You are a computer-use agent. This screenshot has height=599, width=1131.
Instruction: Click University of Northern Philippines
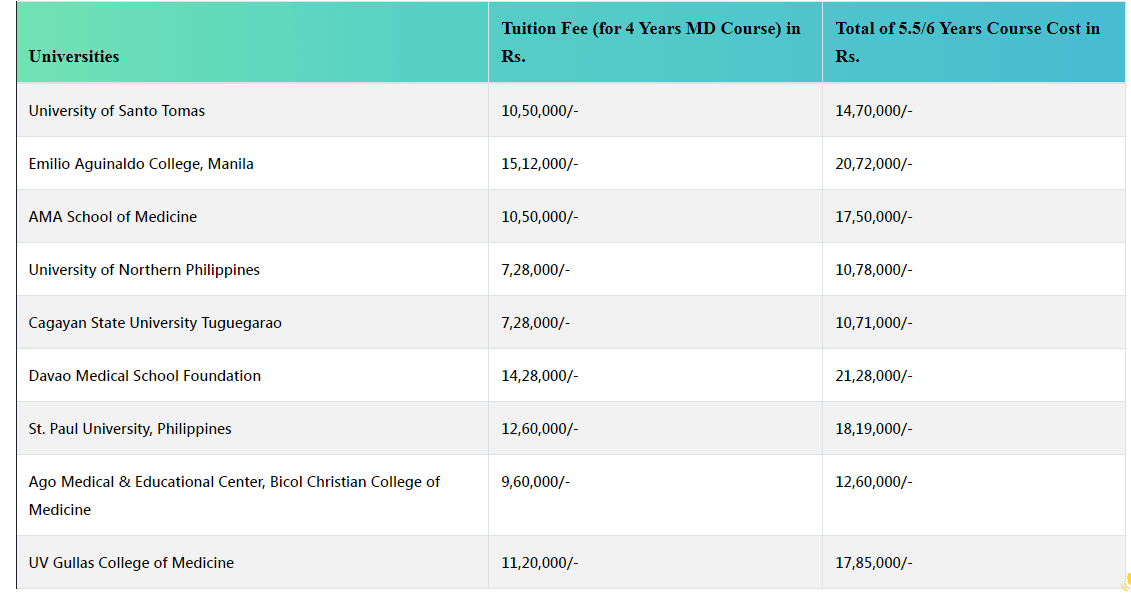click(x=144, y=270)
